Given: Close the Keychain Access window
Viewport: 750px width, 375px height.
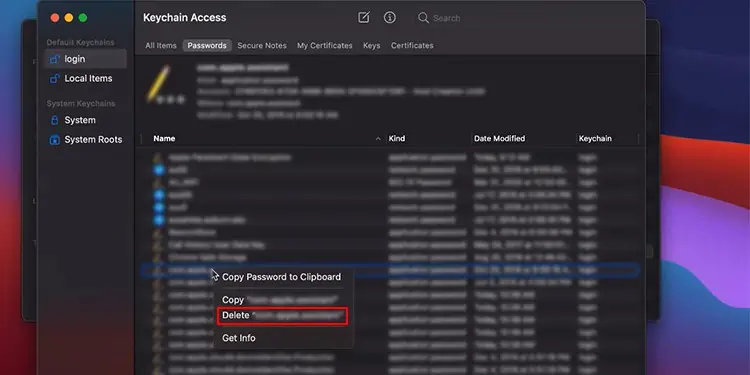Looking at the screenshot, I should [55, 18].
